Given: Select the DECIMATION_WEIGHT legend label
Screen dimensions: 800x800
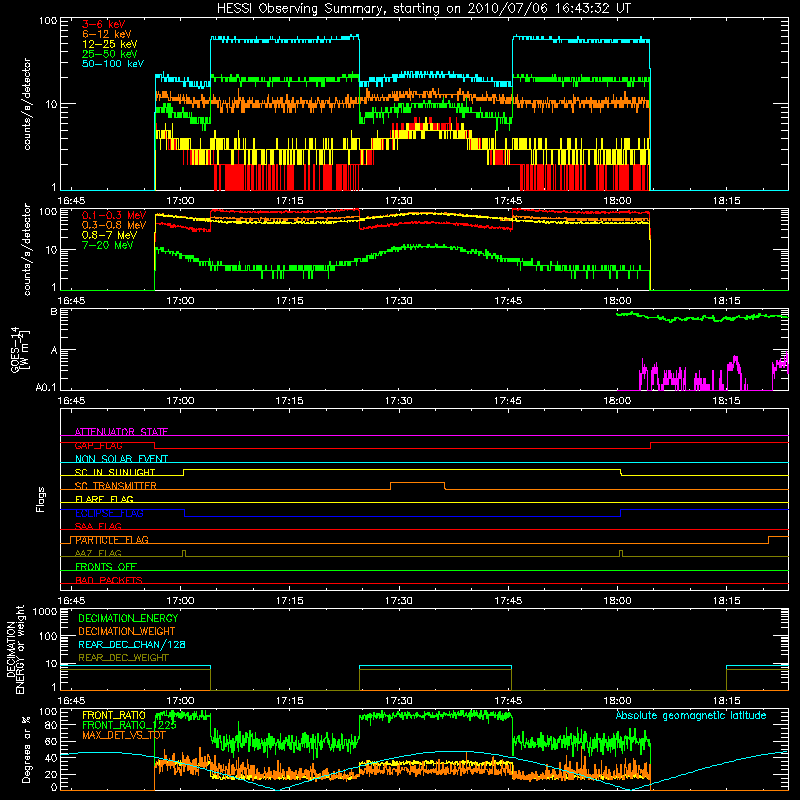Looking at the screenshot, I should [127, 631].
